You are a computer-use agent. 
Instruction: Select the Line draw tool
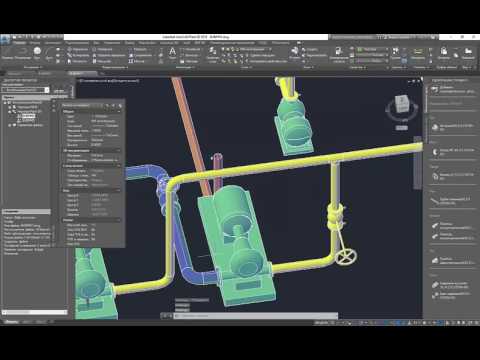(x=7, y=53)
